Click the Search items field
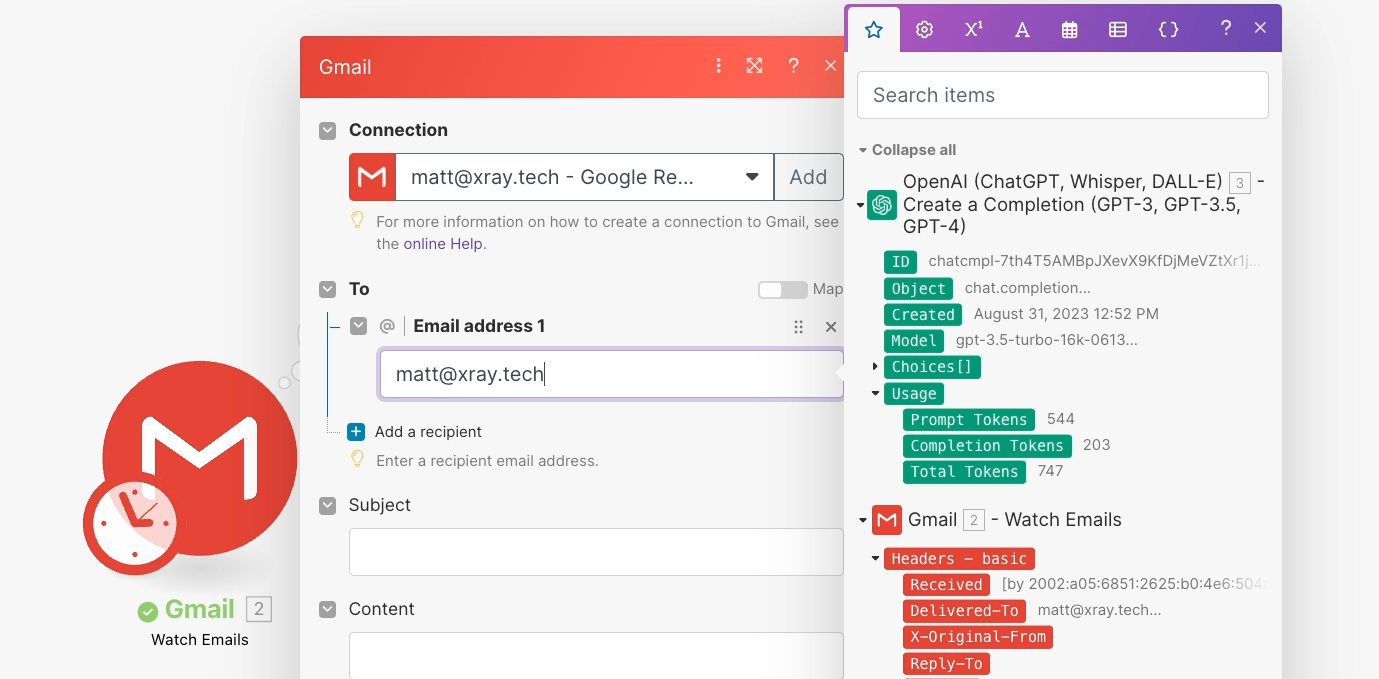Screen dimensions: 1379x679 (x=1063, y=95)
